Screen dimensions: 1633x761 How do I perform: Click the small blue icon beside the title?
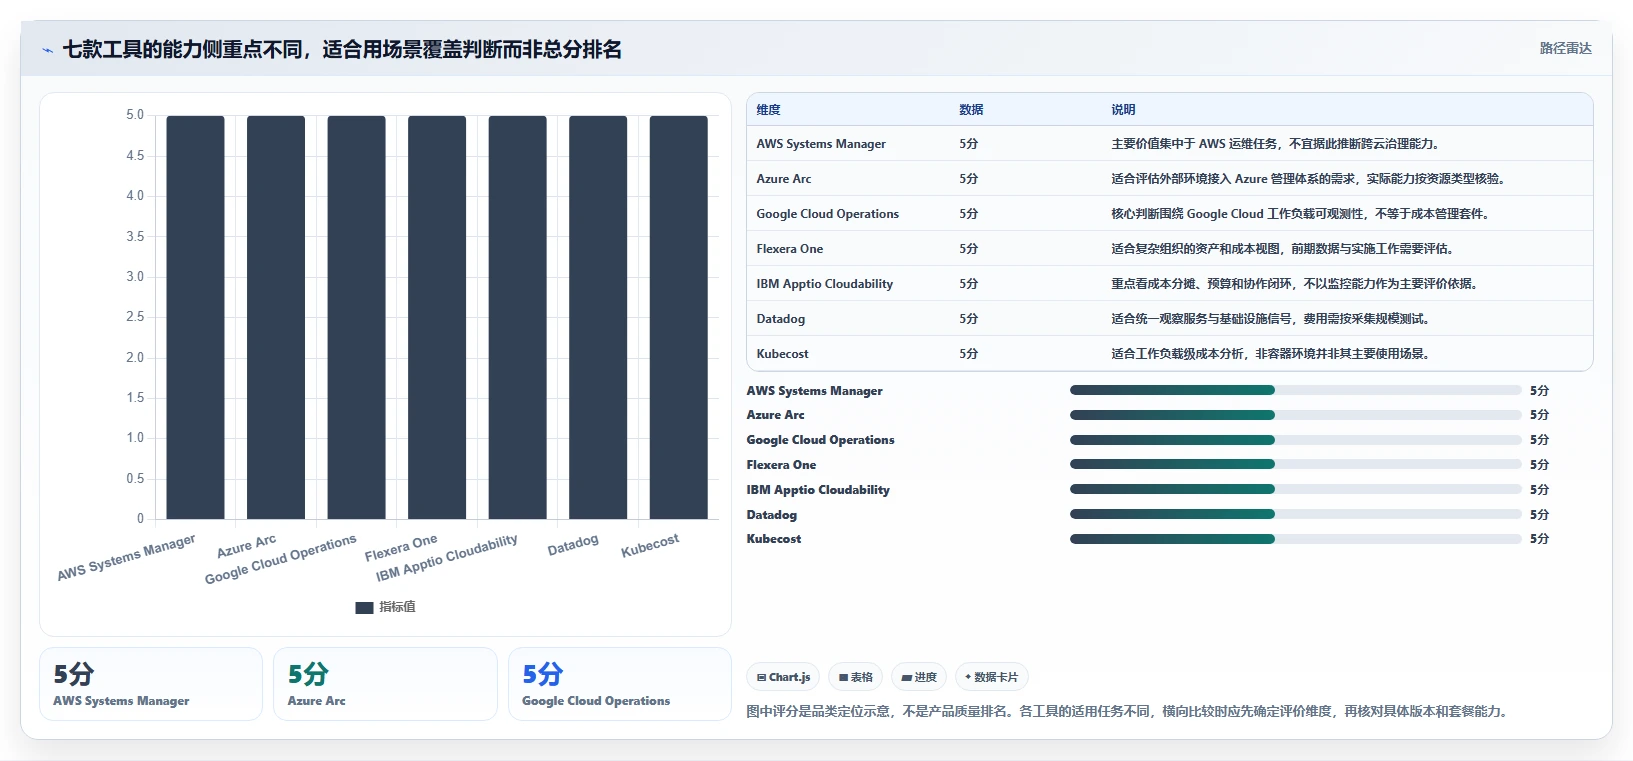[x=47, y=50]
